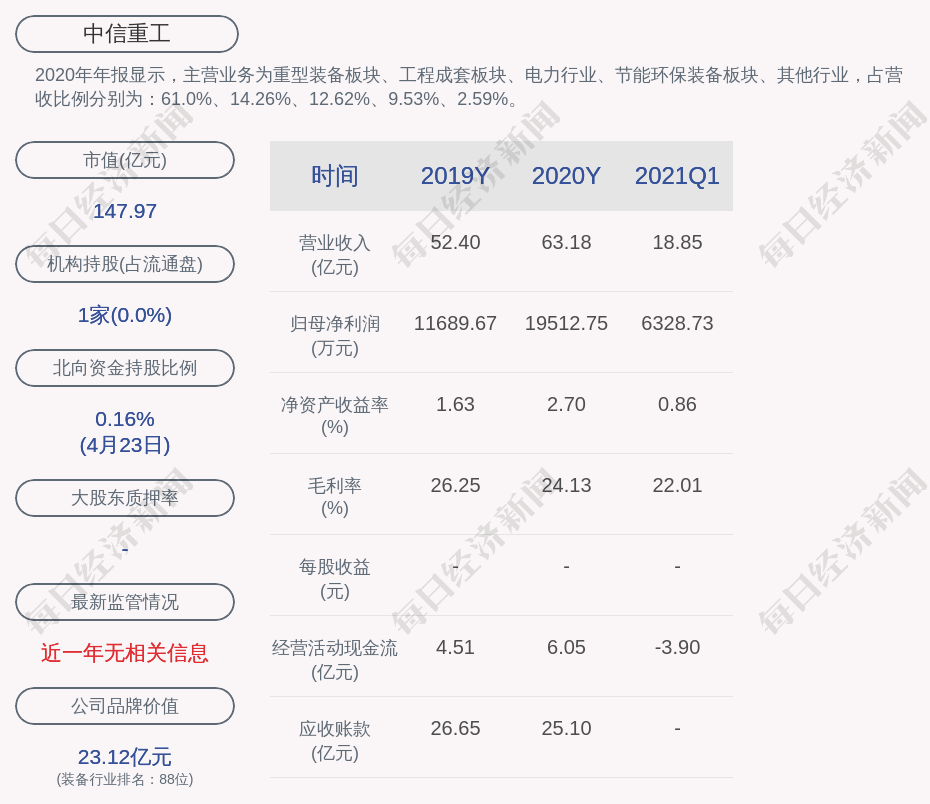Click the ROE value 1.63

[x=456, y=404]
